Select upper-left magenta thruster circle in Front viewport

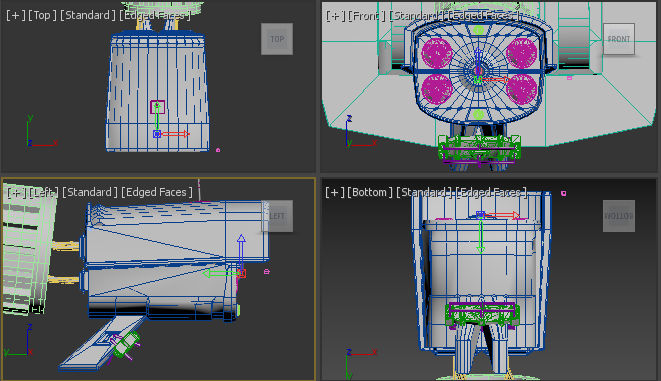pyautogui.click(x=437, y=53)
